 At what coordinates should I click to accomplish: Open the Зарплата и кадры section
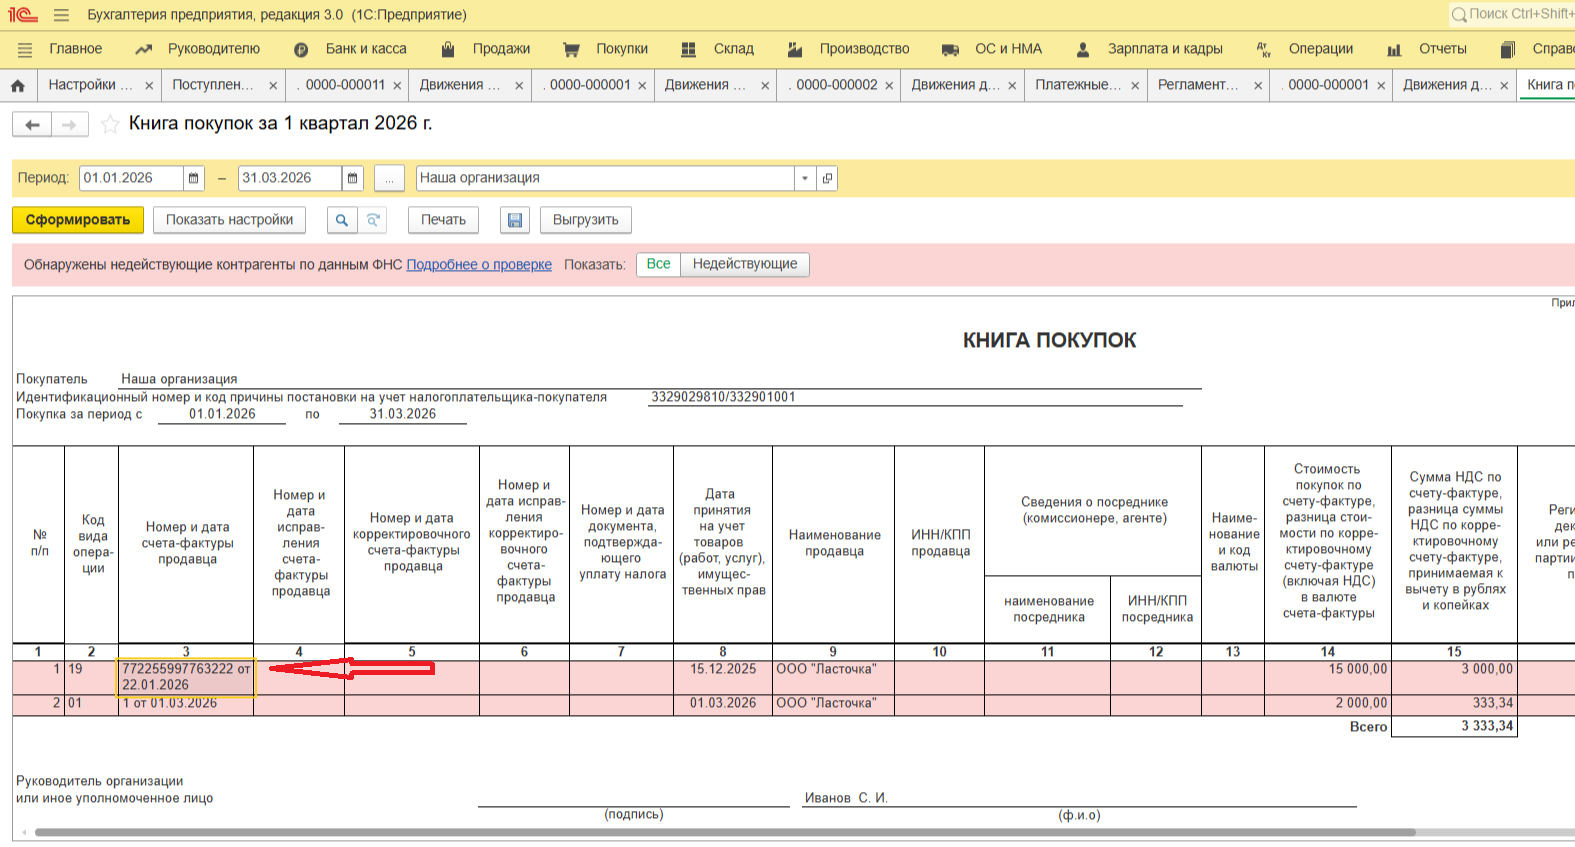coord(1164,49)
